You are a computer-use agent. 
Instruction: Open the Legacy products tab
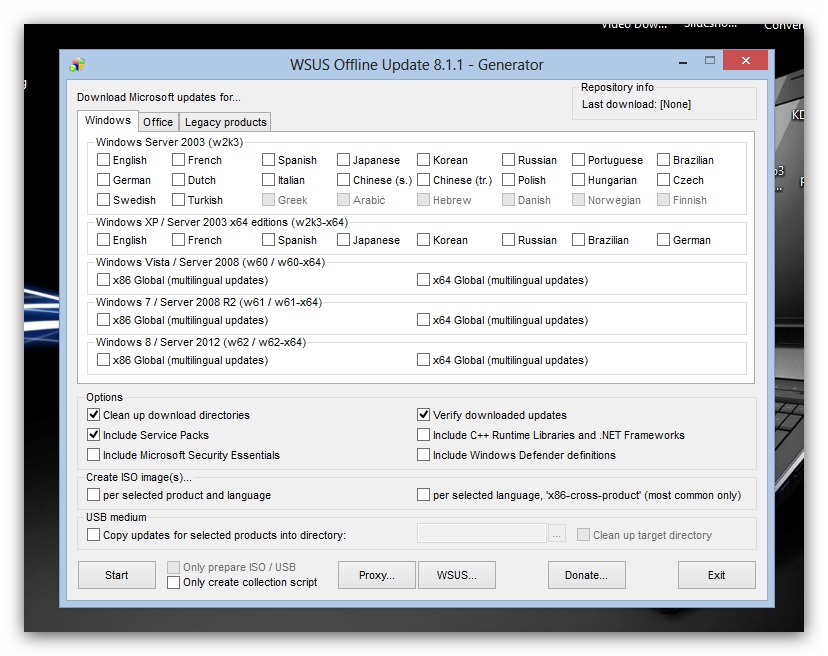tap(225, 122)
